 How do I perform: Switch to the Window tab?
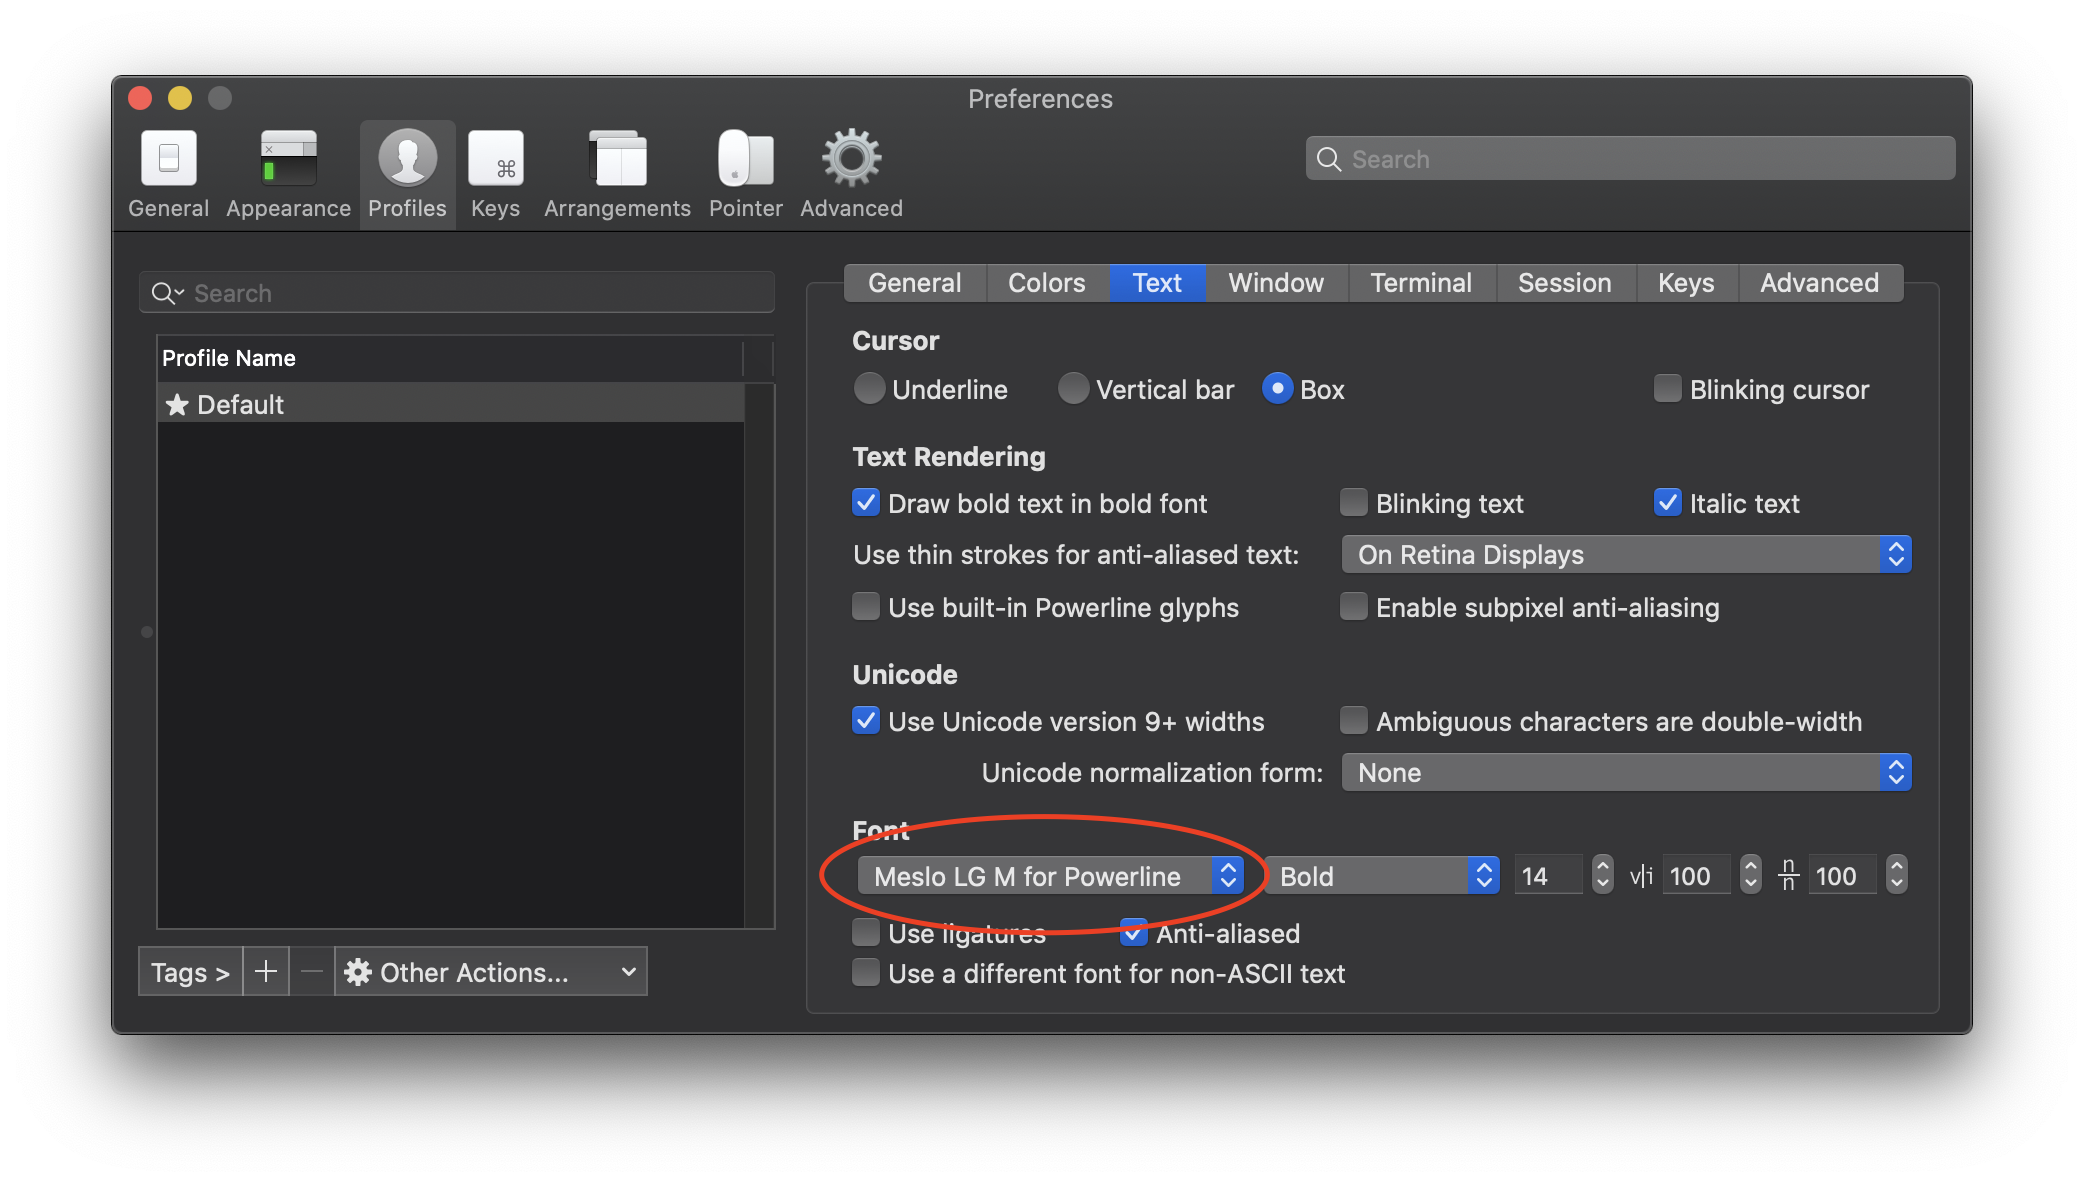[x=1275, y=282]
